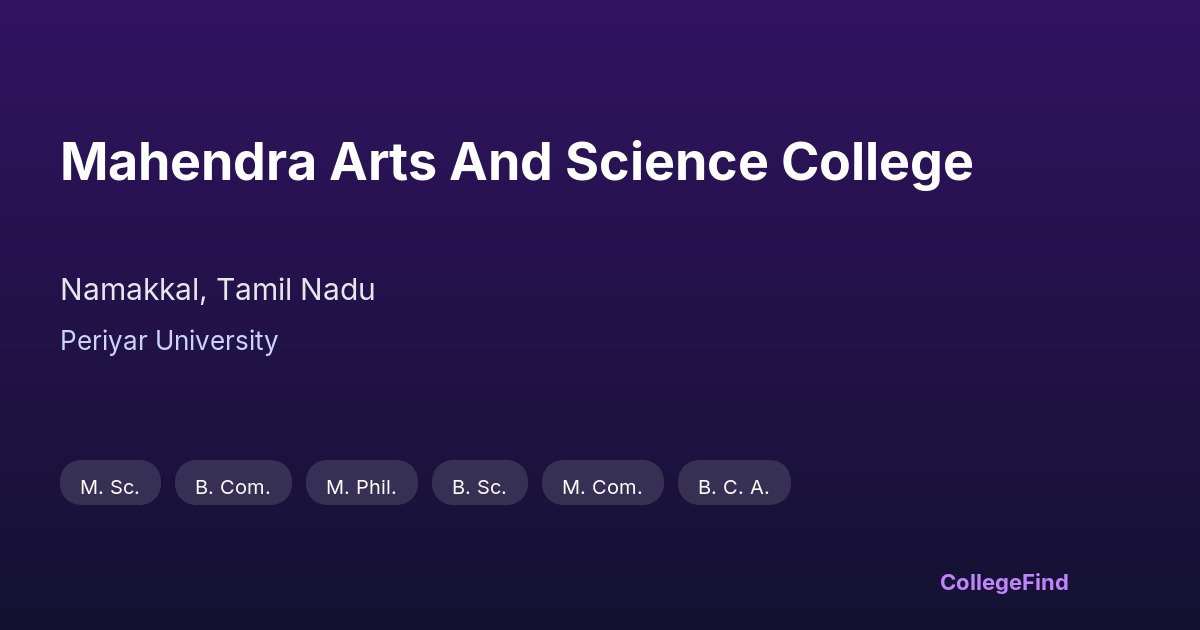Click the Namakkal, Tamil Nadu location line

coord(217,290)
